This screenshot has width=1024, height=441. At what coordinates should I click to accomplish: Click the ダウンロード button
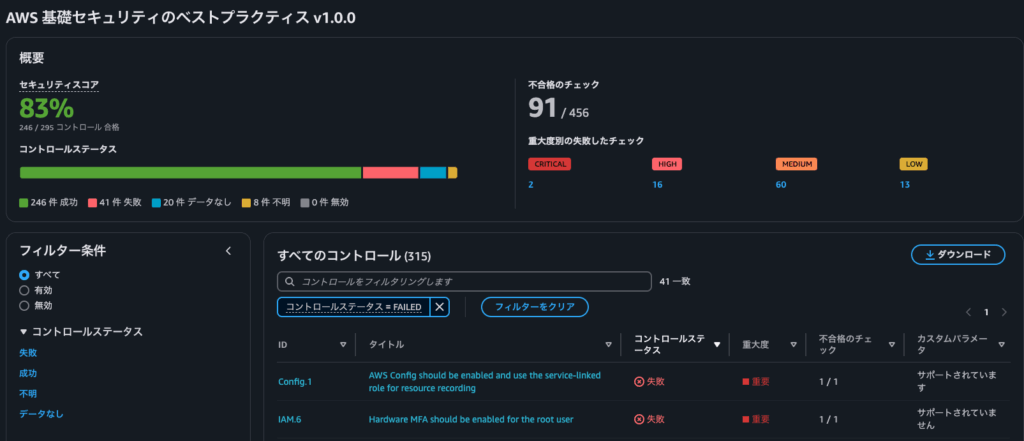pos(957,255)
